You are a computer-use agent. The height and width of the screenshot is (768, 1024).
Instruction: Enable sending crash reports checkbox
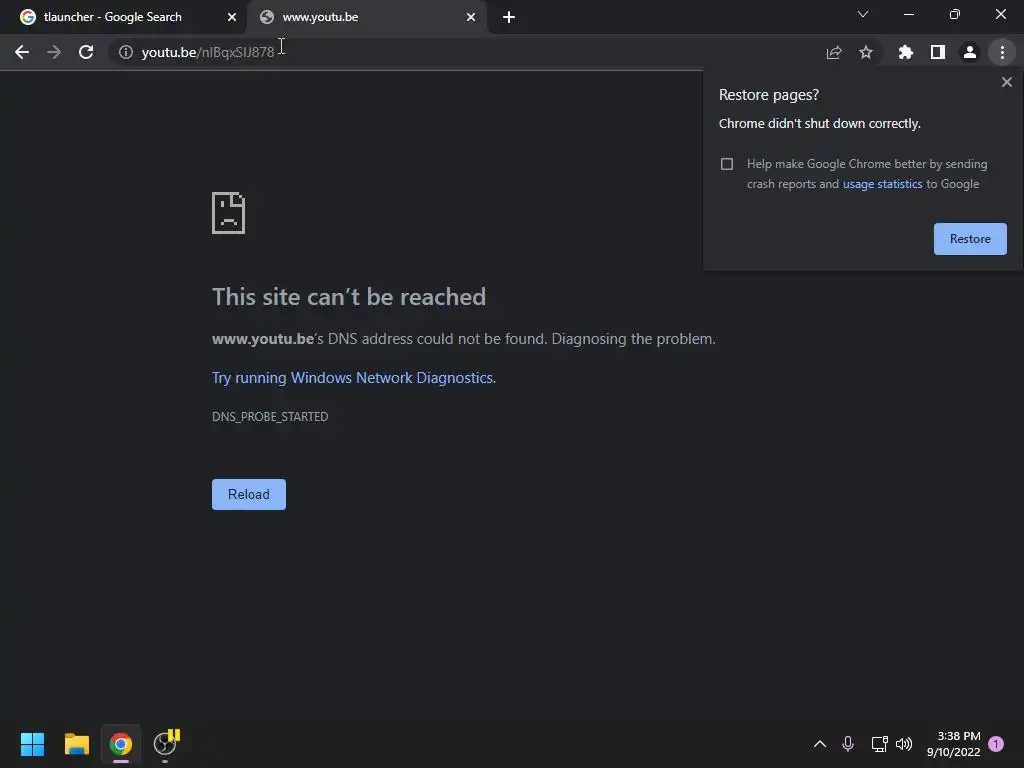[x=727, y=164]
